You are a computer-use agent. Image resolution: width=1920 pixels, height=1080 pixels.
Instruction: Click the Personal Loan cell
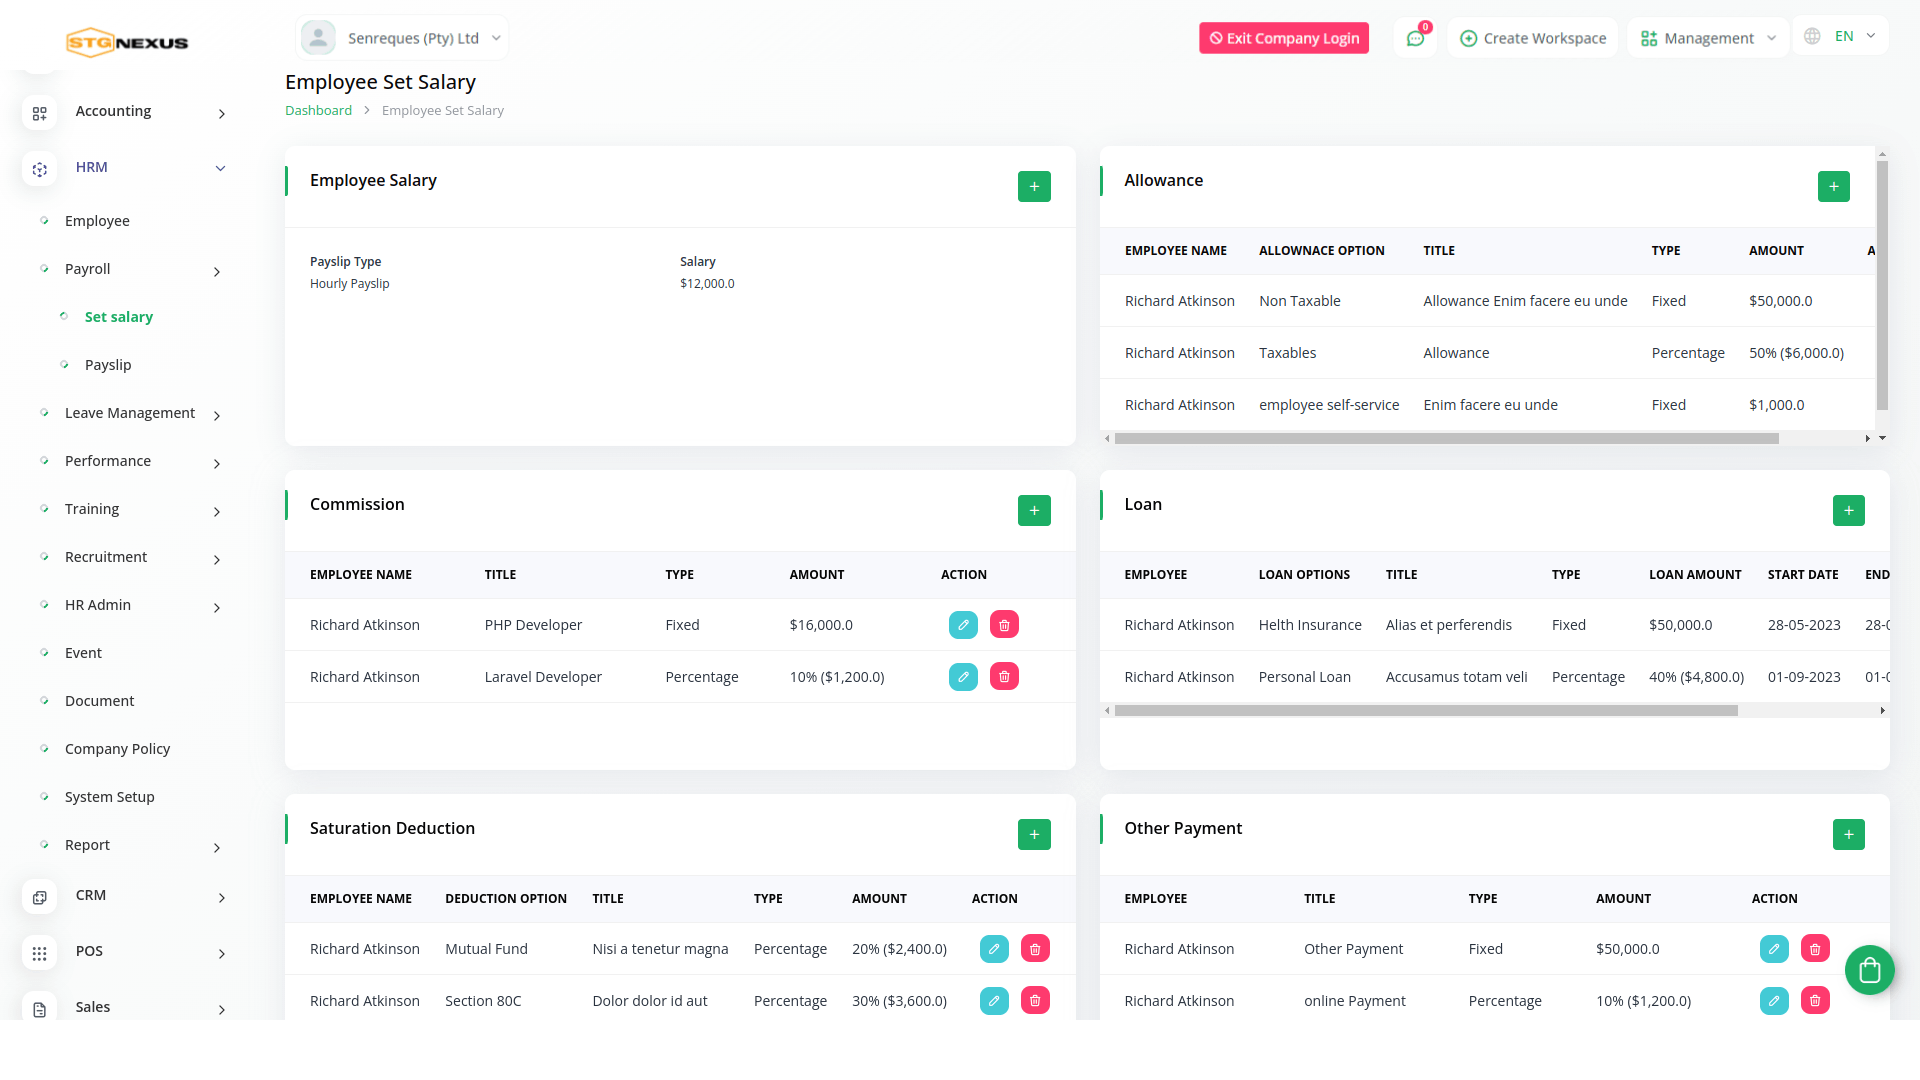(1304, 677)
